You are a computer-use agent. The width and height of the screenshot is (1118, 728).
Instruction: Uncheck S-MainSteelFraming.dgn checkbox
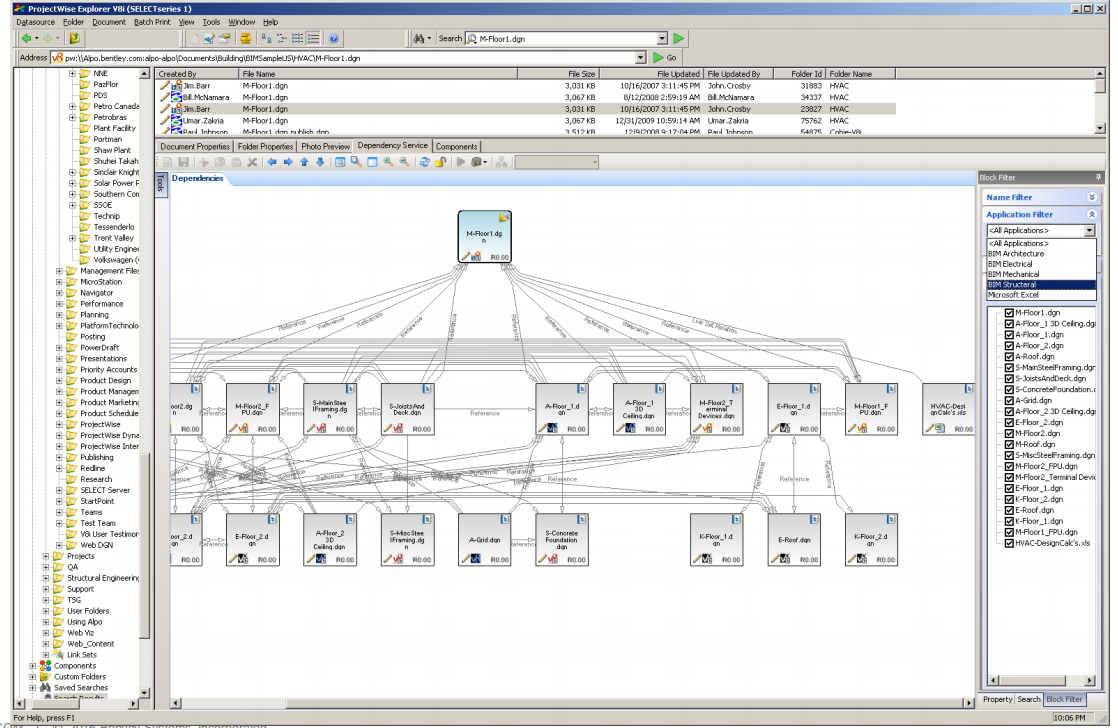click(x=1009, y=368)
